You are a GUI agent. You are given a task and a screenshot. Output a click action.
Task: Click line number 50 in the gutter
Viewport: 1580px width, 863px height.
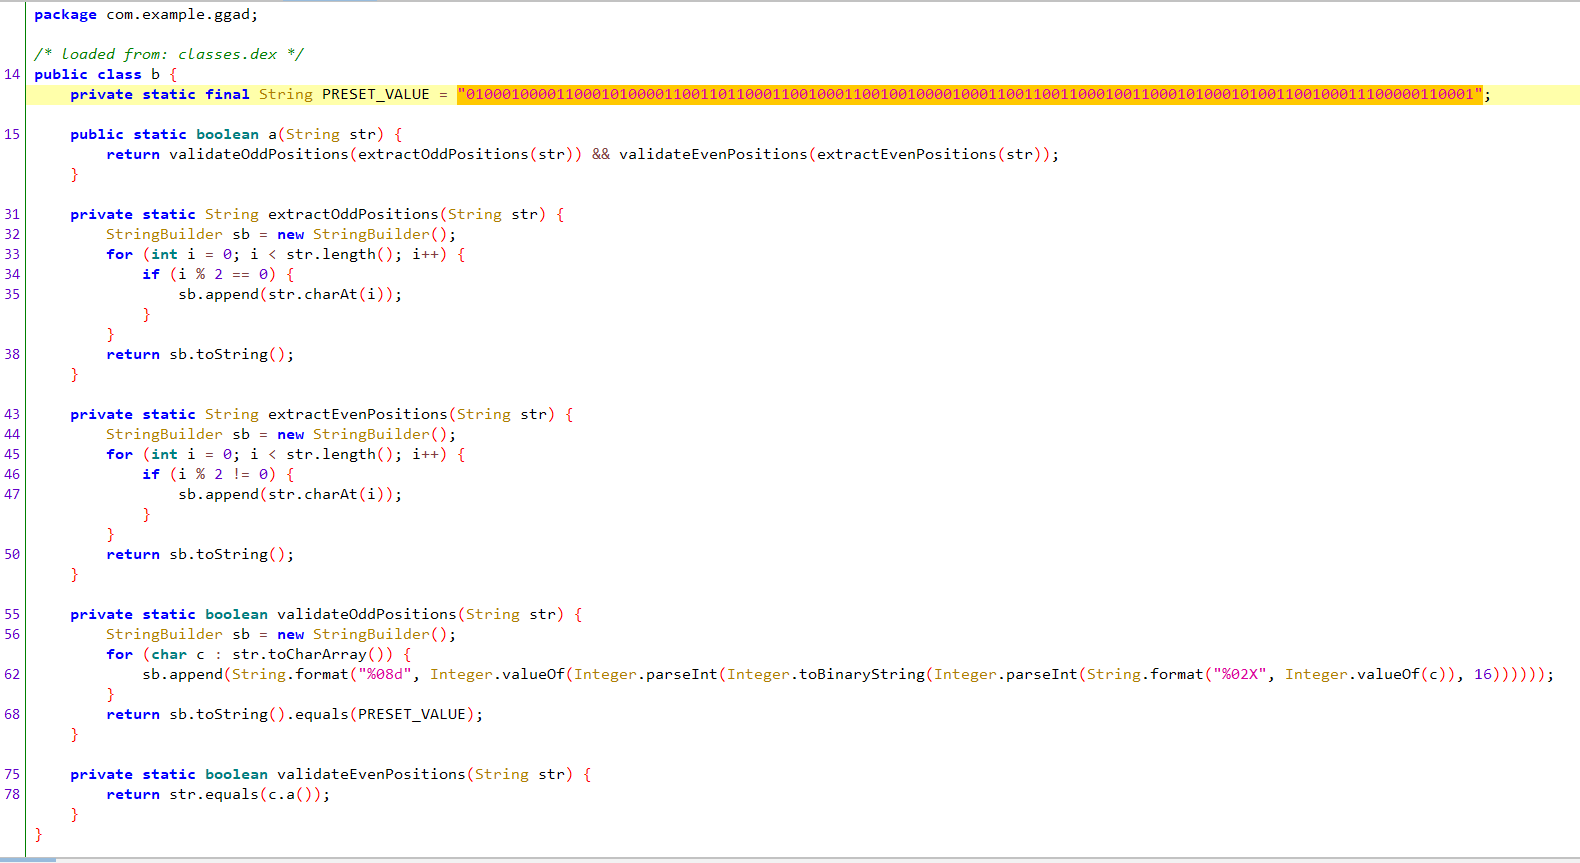(12, 555)
